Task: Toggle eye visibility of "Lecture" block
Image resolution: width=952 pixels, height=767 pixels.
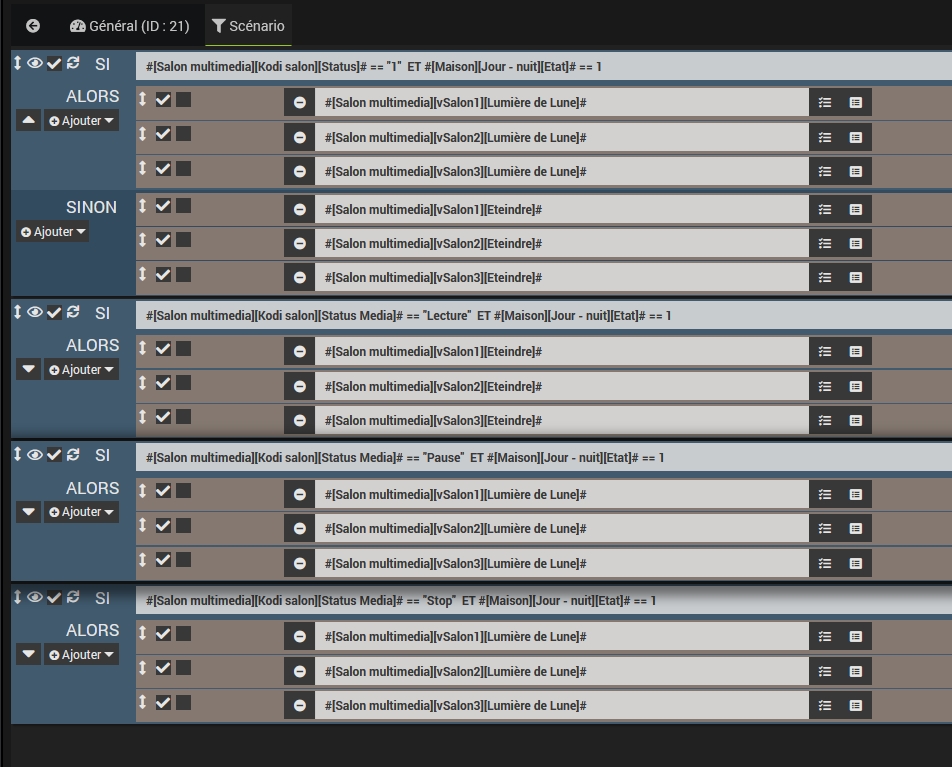Action: (x=35, y=312)
